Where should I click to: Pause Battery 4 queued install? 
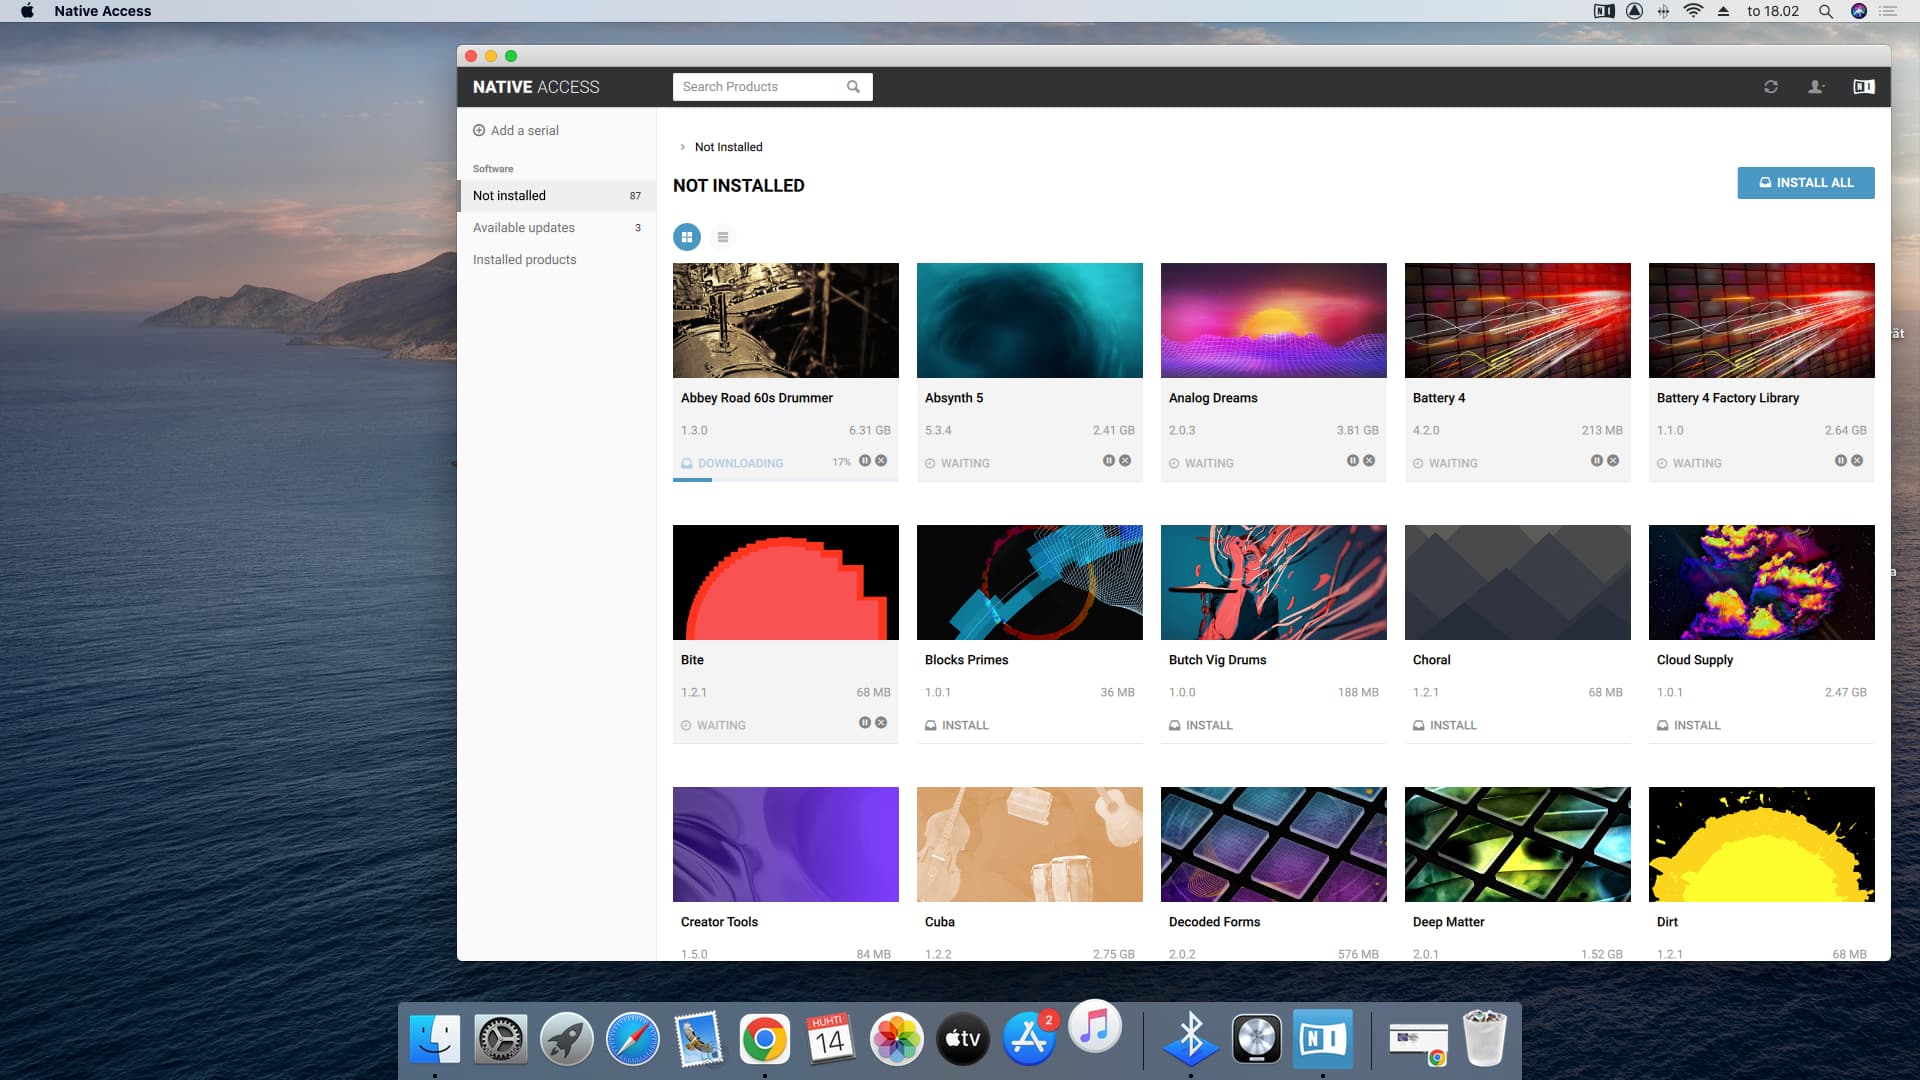(1597, 461)
